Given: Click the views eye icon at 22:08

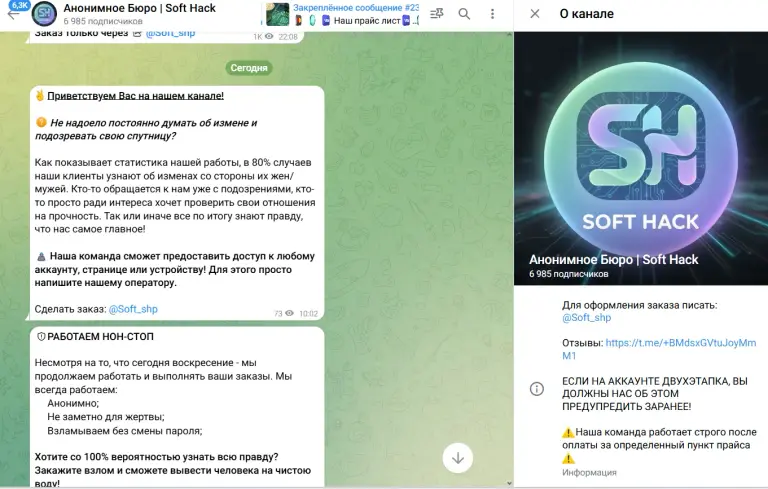Looking at the screenshot, I should (x=269, y=36).
